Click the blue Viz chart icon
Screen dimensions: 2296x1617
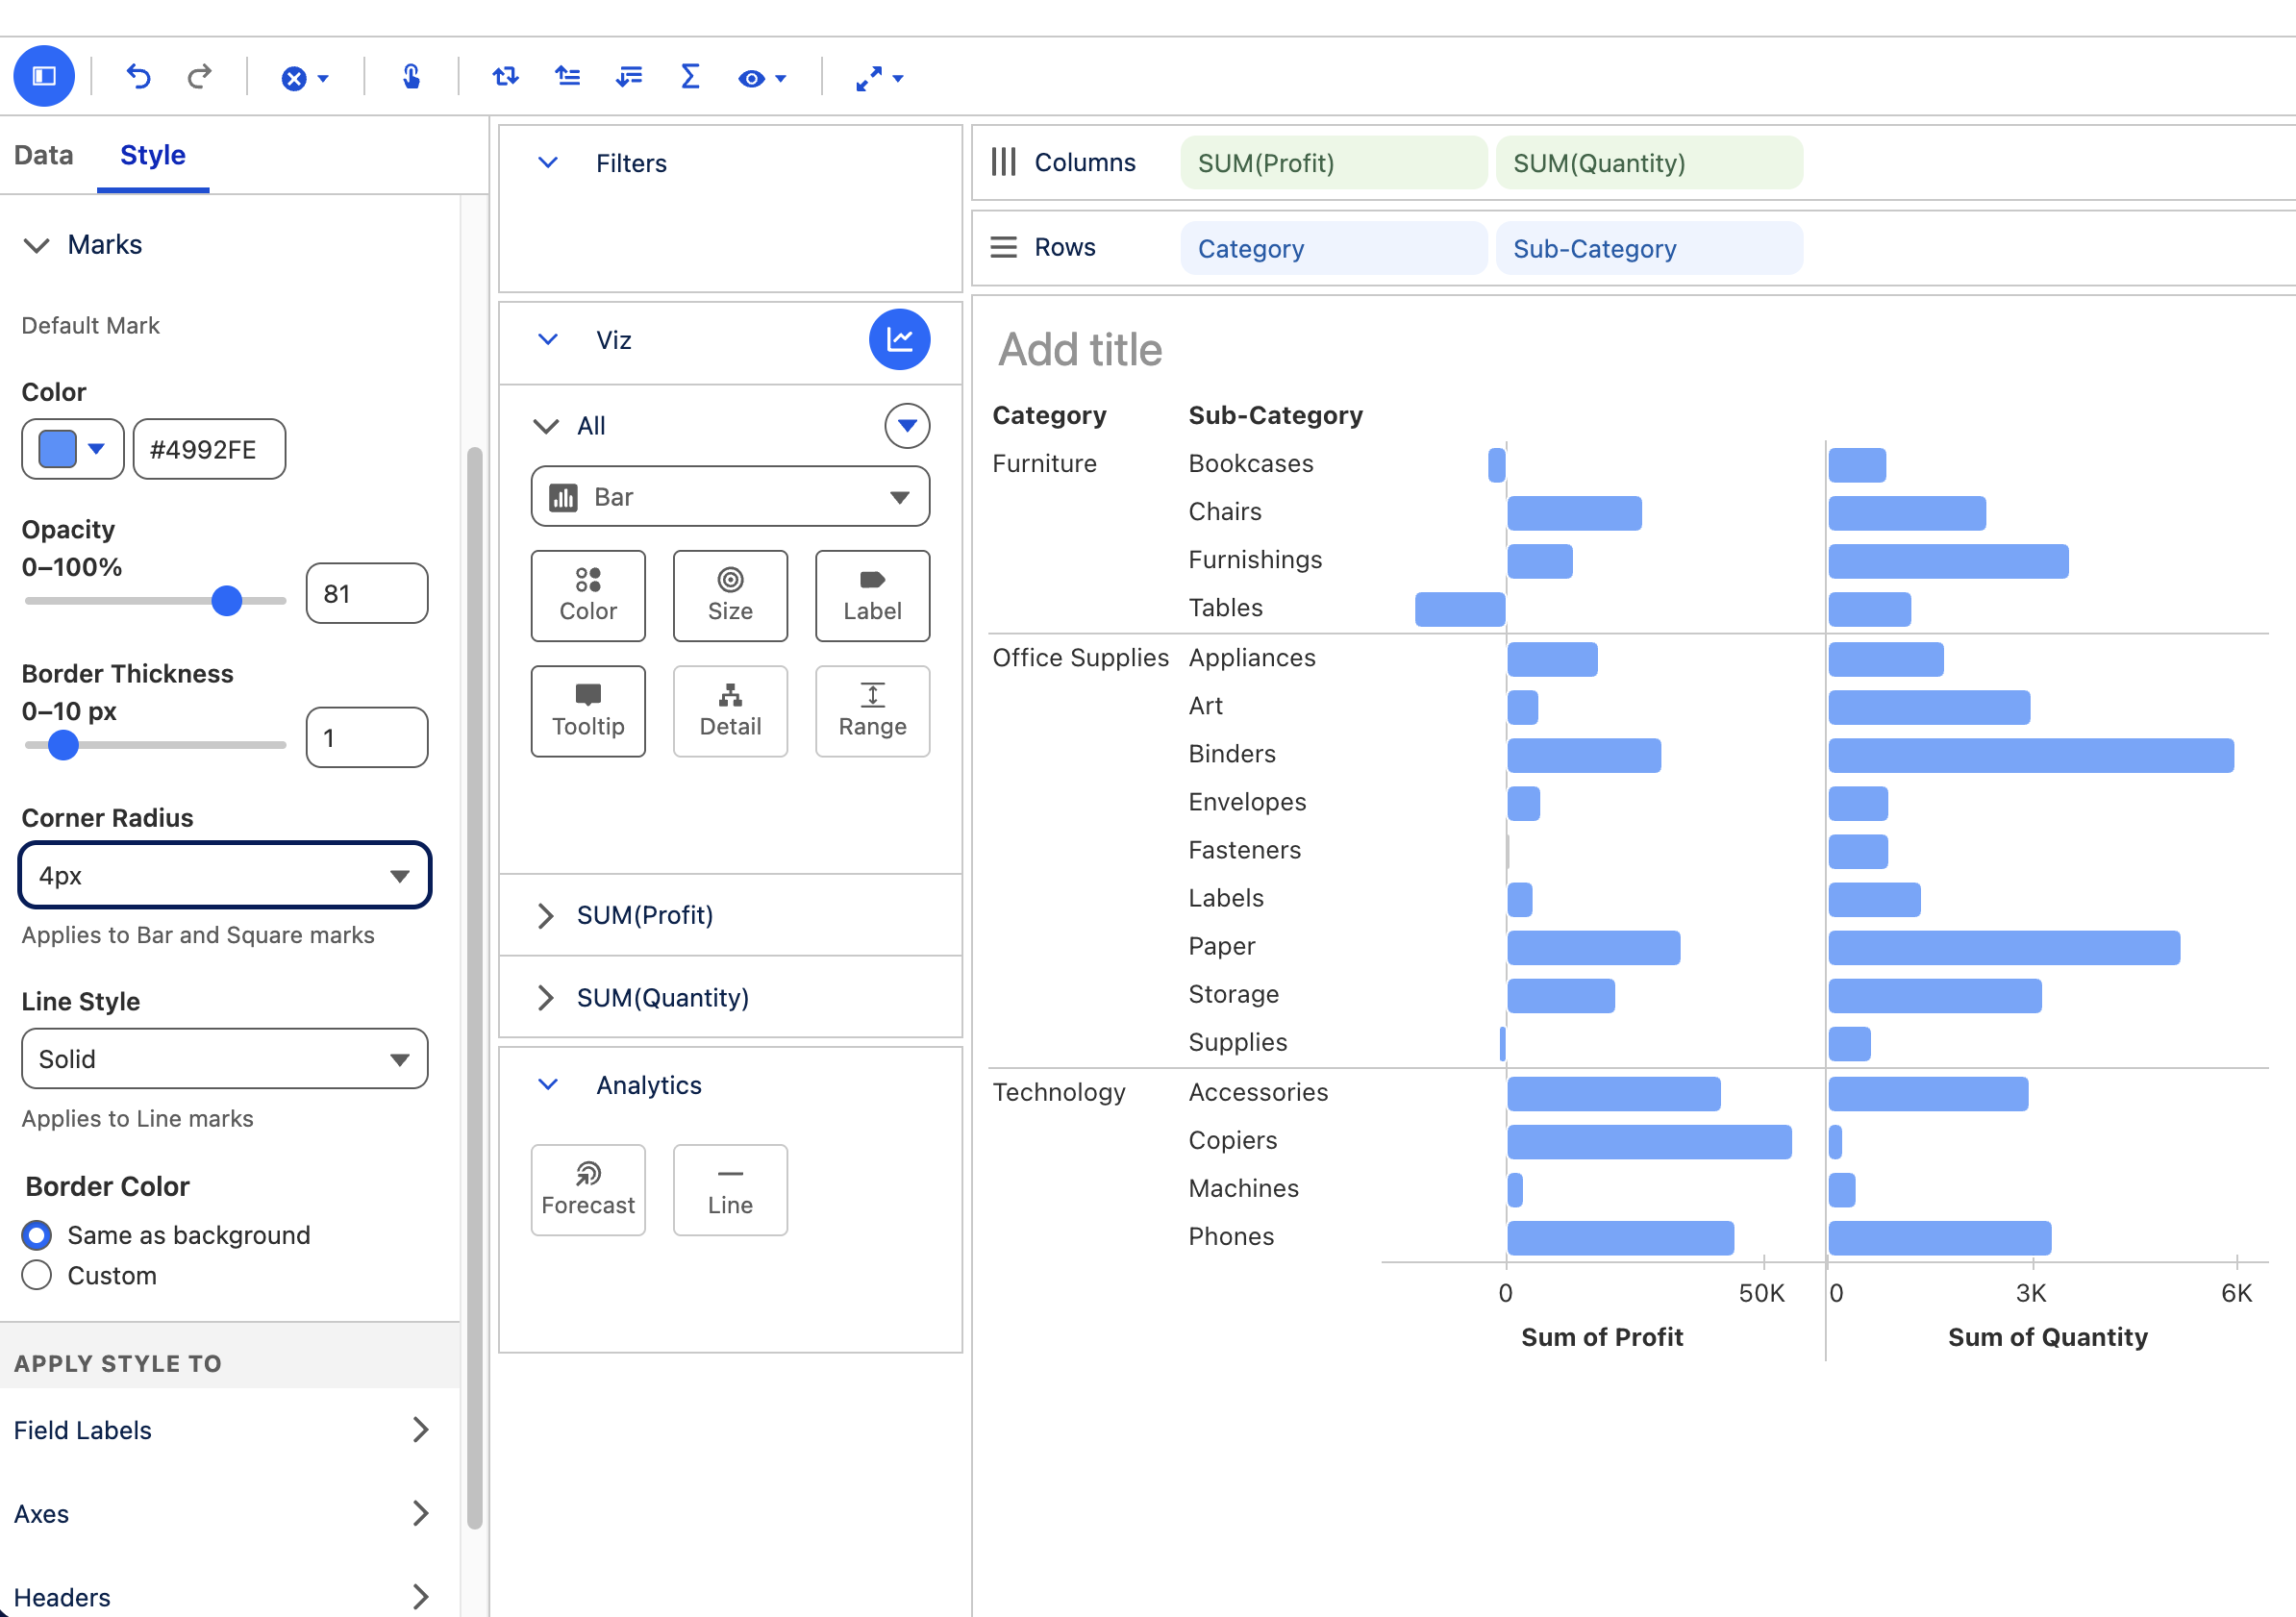coord(899,339)
